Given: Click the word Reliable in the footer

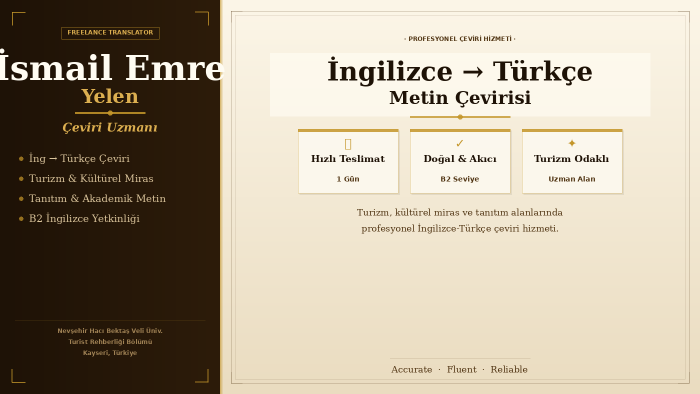Looking at the screenshot, I should (509, 369).
